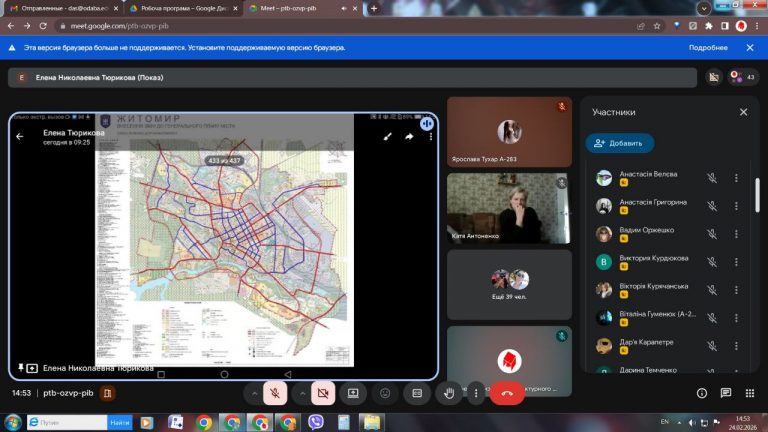Open meeting details info icon
Image resolution: width=768 pixels, height=432 pixels.
[x=701, y=394]
